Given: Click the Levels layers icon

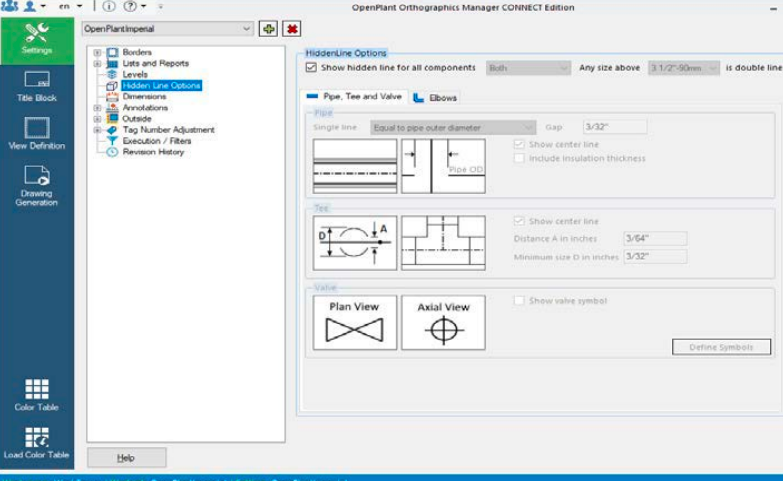Looking at the screenshot, I should pyautogui.click(x=112, y=74).
